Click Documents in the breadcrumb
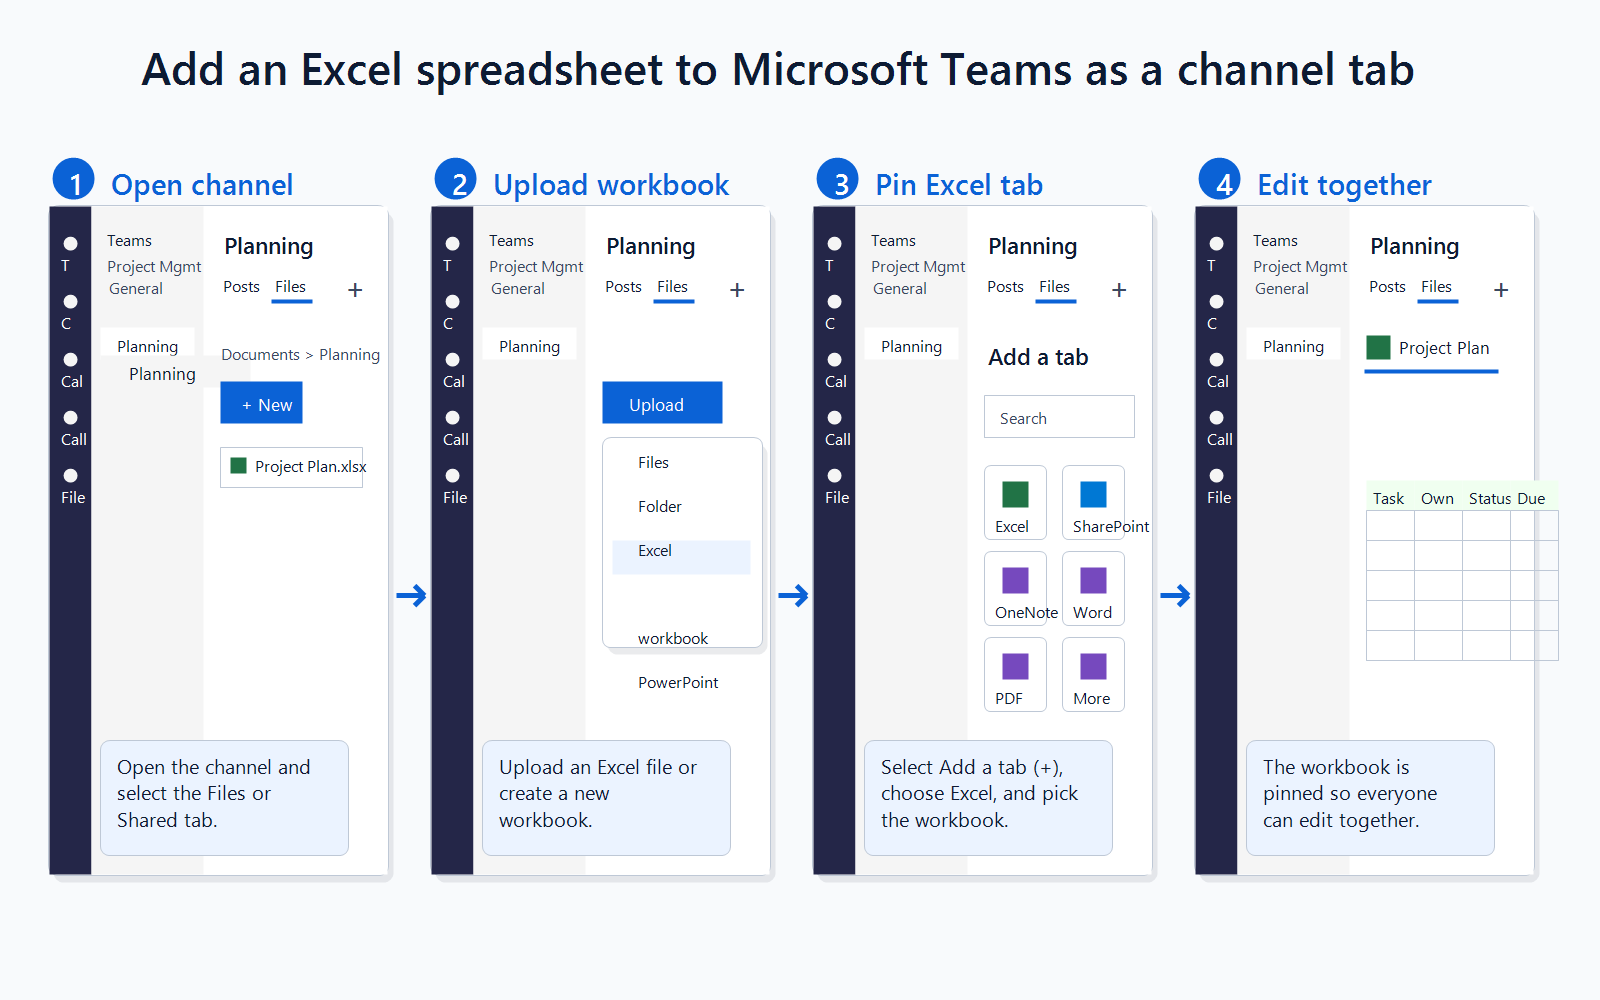 (x=260, y=355)
